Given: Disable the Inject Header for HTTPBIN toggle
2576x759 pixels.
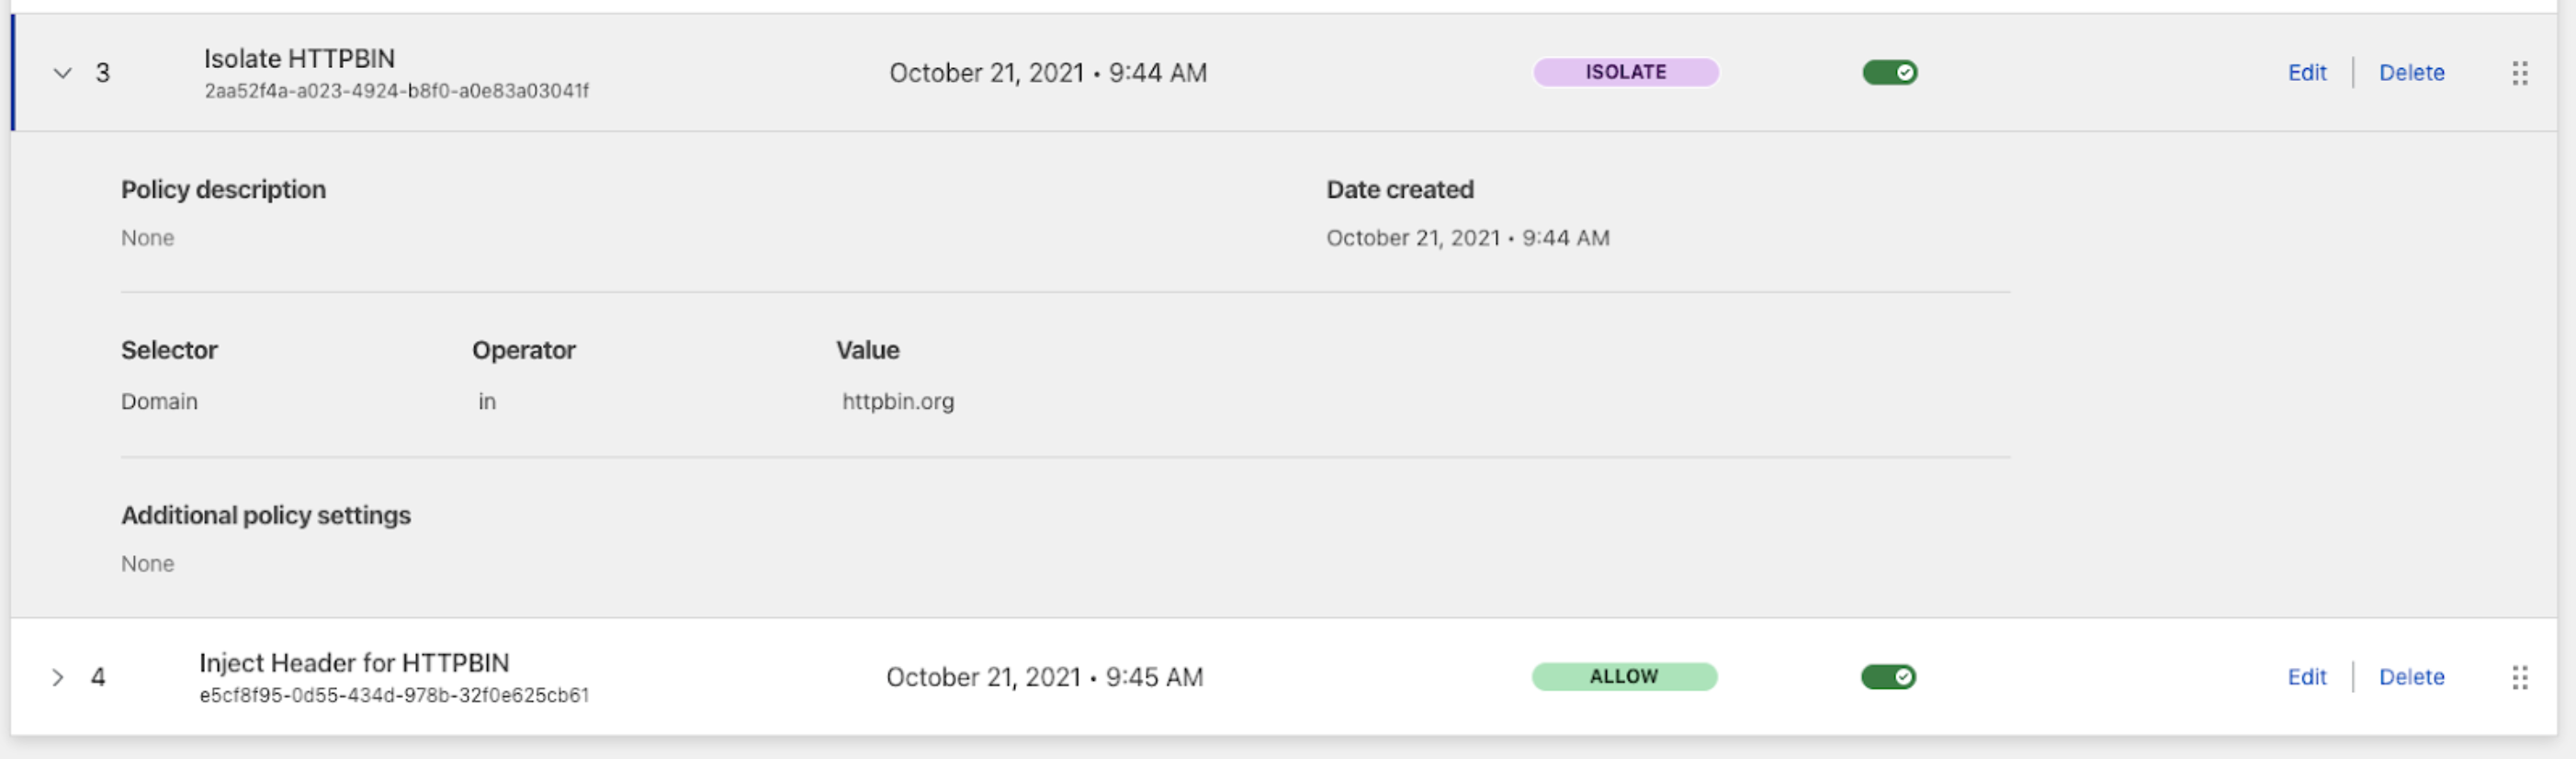Looking at the screenshot, I should (x=1888, y=677).
